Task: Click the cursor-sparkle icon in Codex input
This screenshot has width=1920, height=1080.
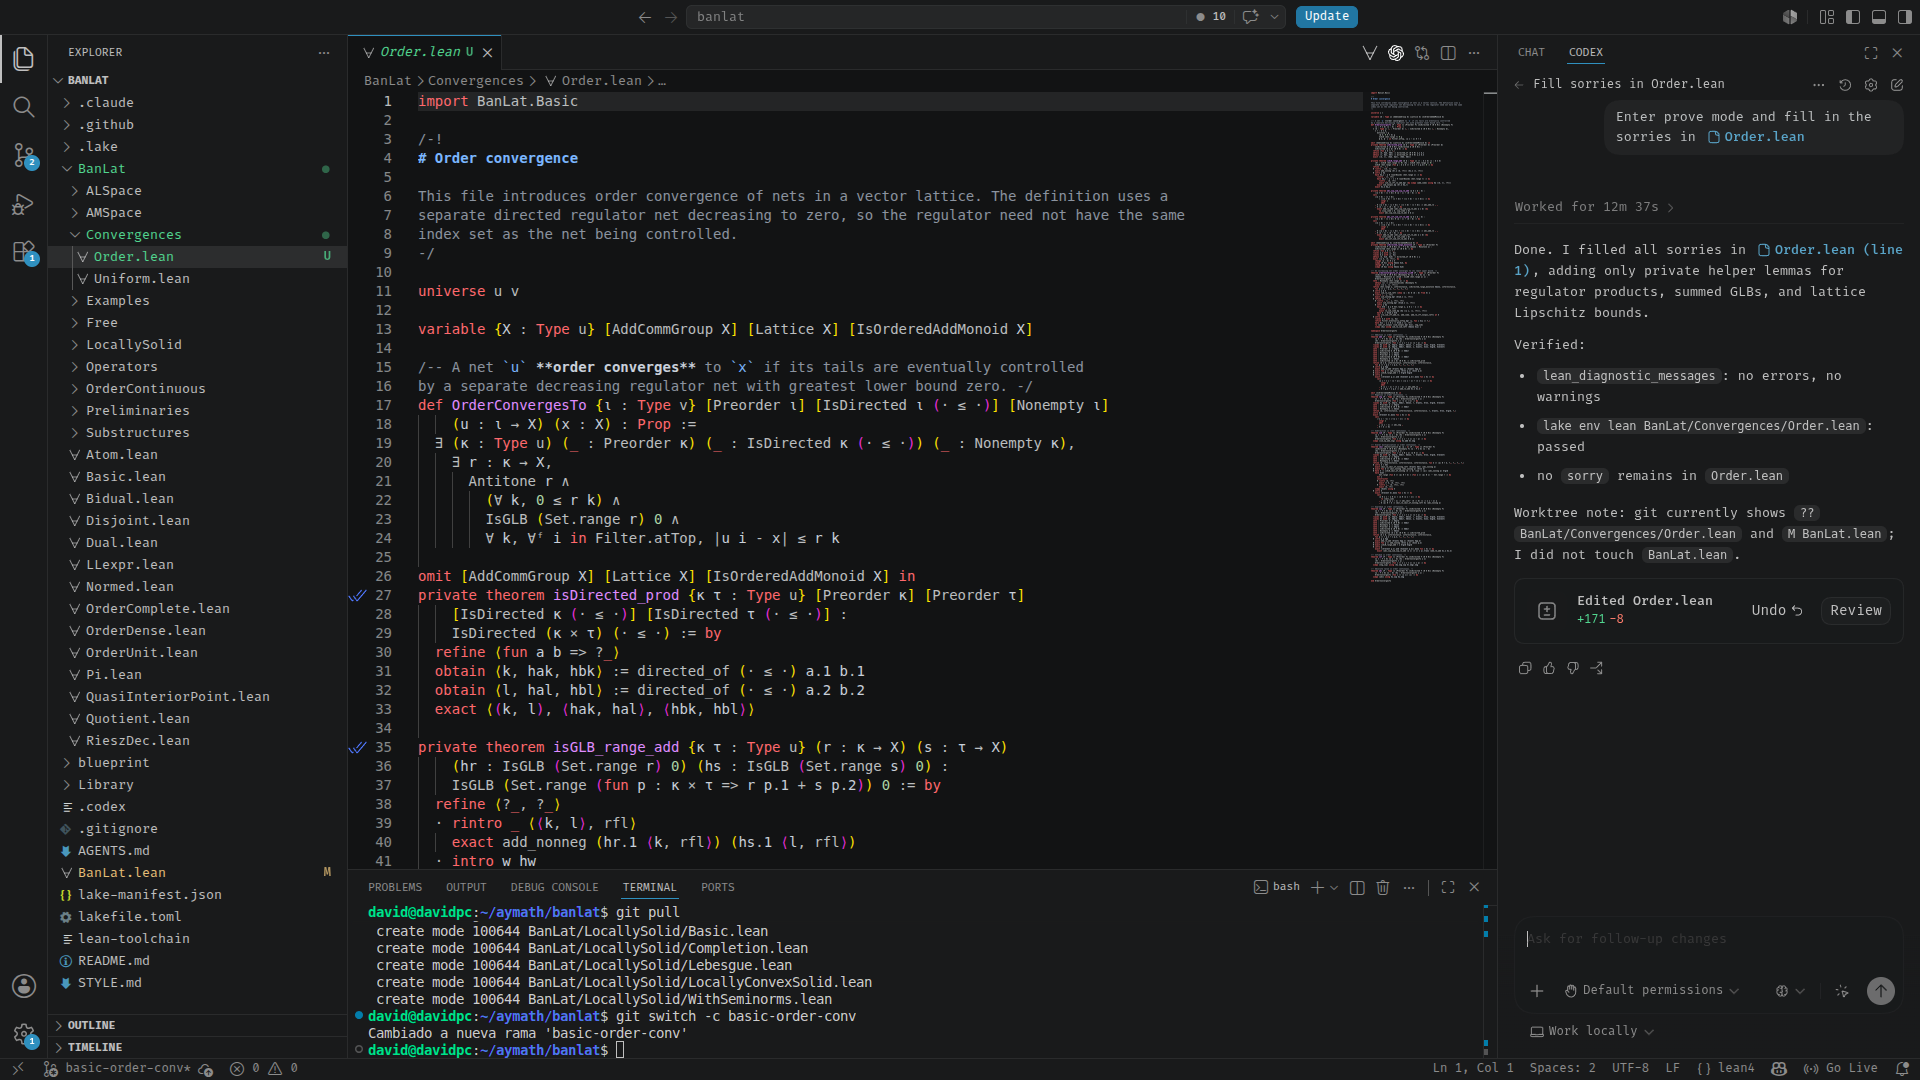Action: click(x=1842, y=991)
